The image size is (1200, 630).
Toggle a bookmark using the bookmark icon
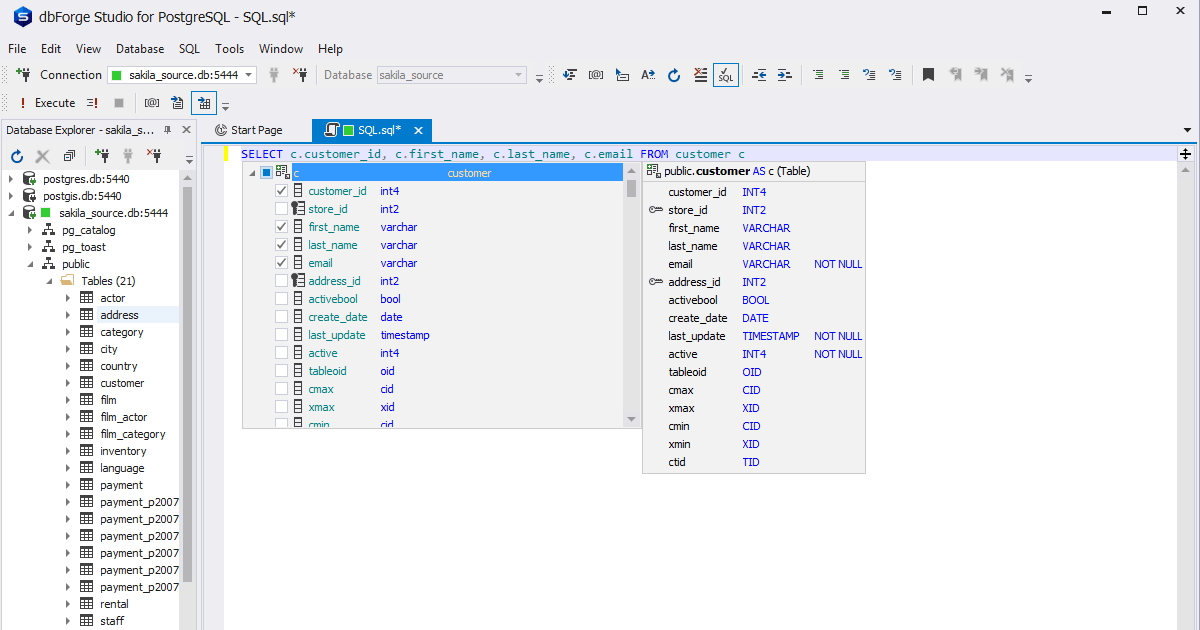tap(927, 74)
